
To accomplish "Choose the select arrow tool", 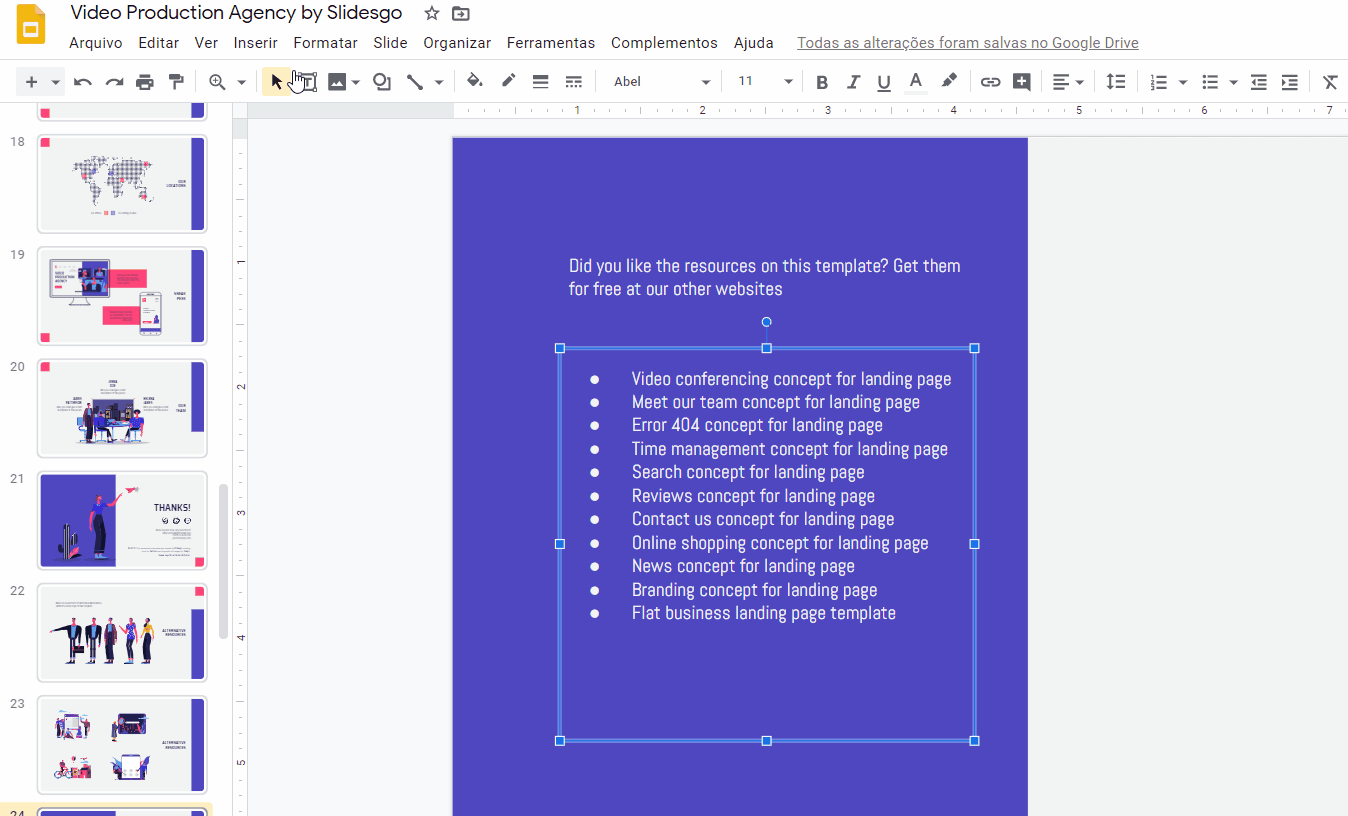I will (x=277, y=82).
